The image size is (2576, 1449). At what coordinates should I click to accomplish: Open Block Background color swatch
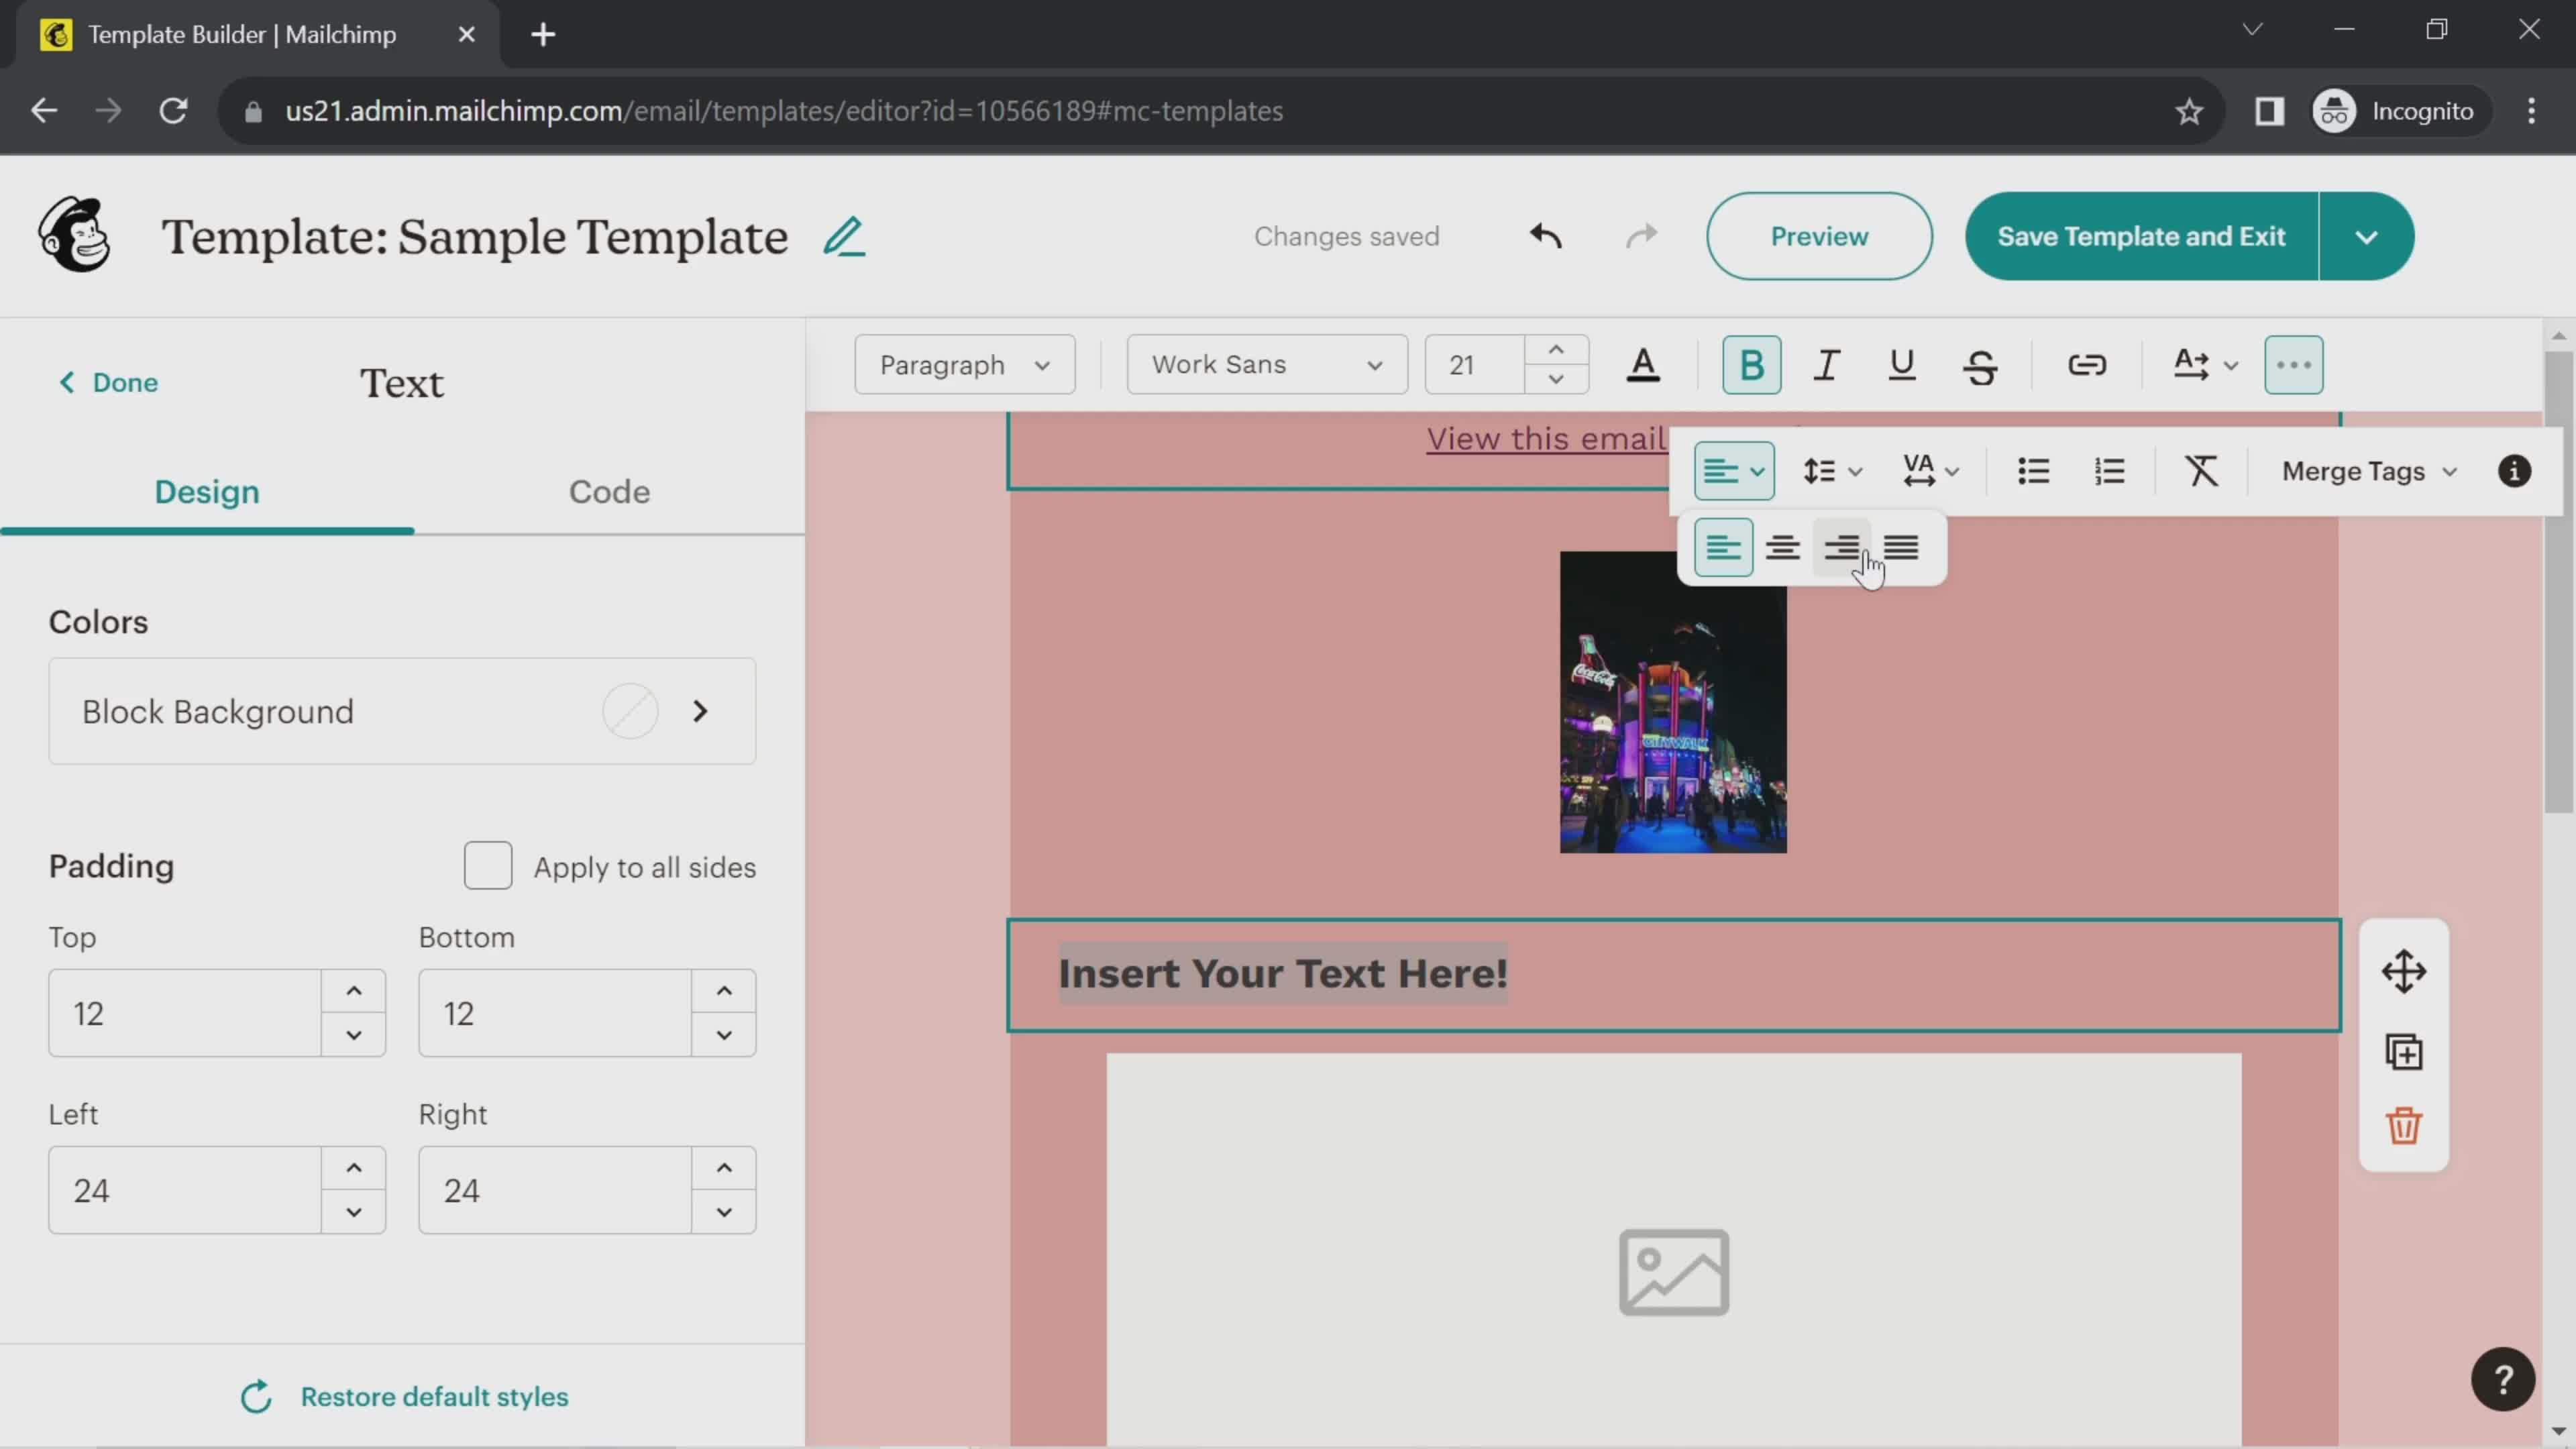(632, 711)
